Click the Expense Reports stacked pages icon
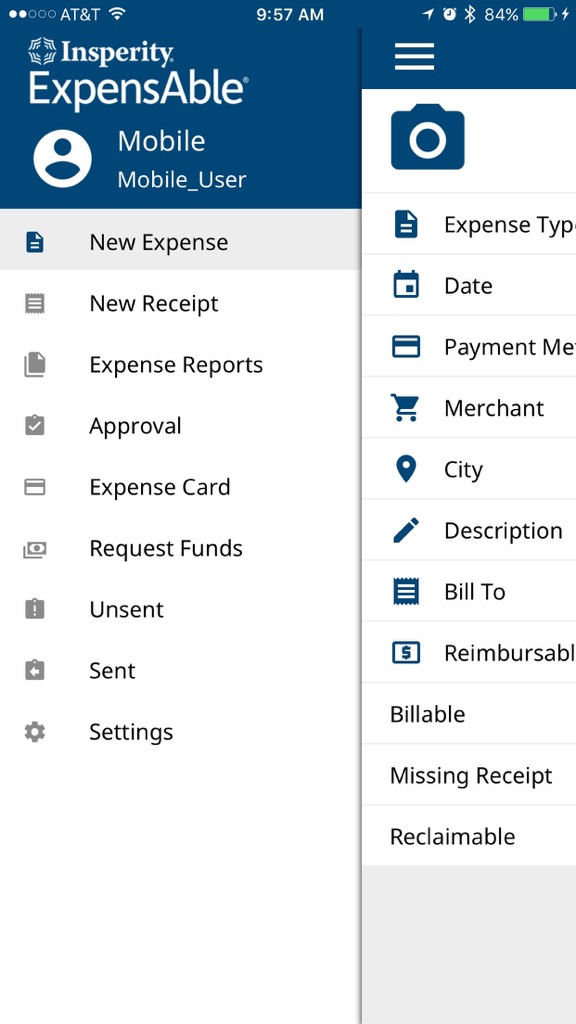 (x=35, y=364)
